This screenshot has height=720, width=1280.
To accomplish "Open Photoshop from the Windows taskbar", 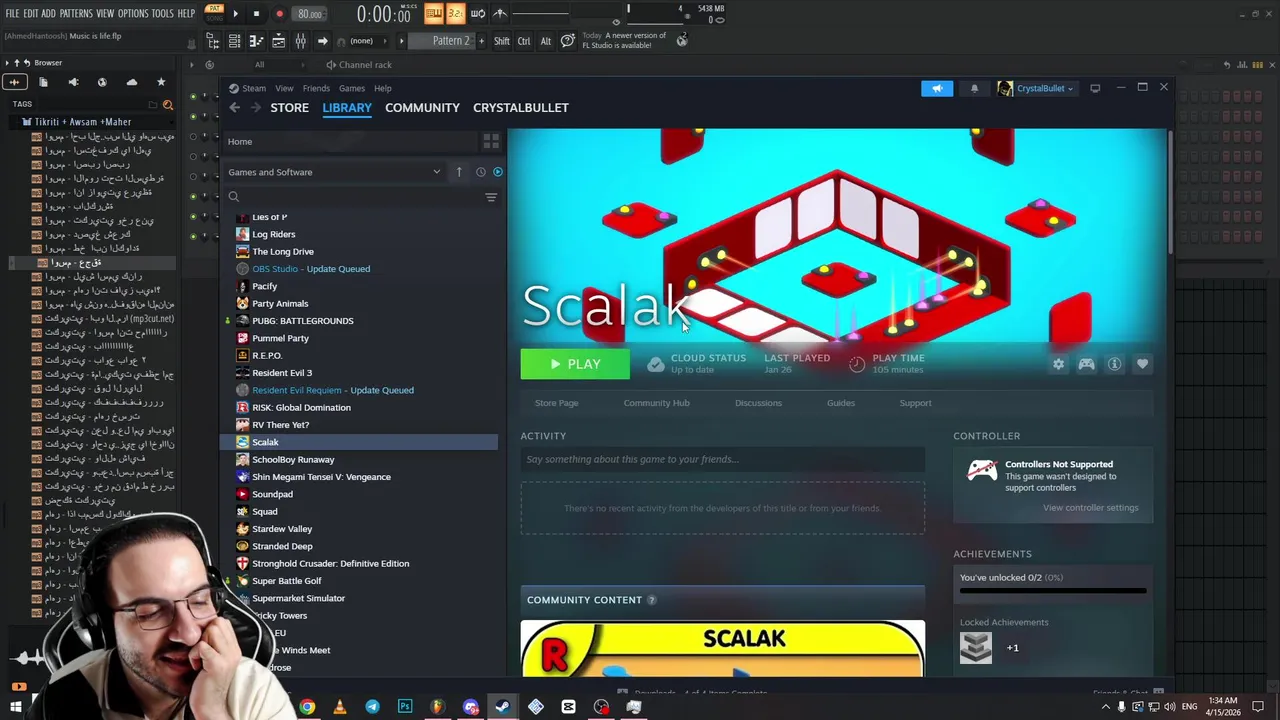I will click(x=405, y=707).
